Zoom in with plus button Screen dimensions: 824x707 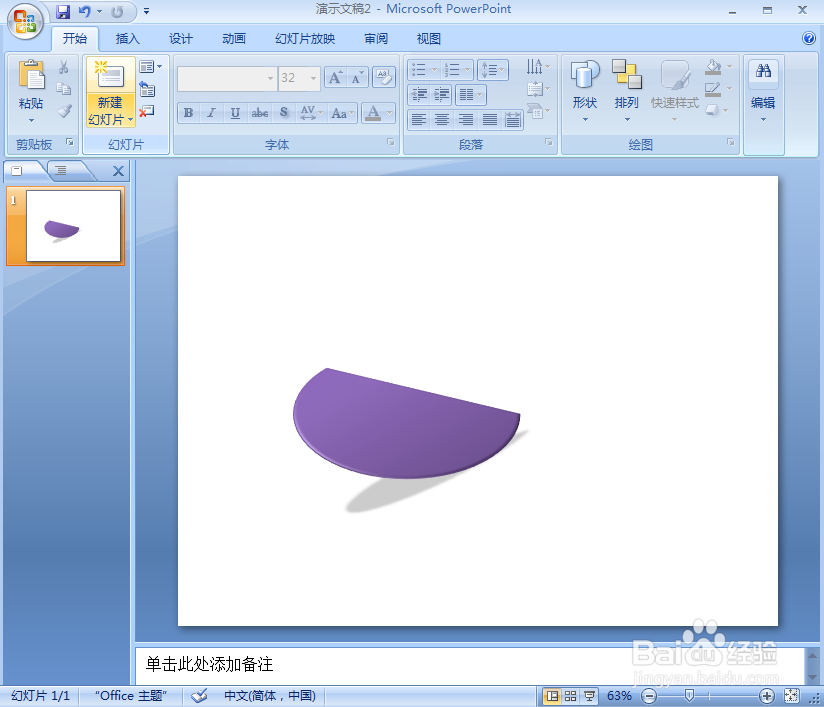click(x=767, y=696)
